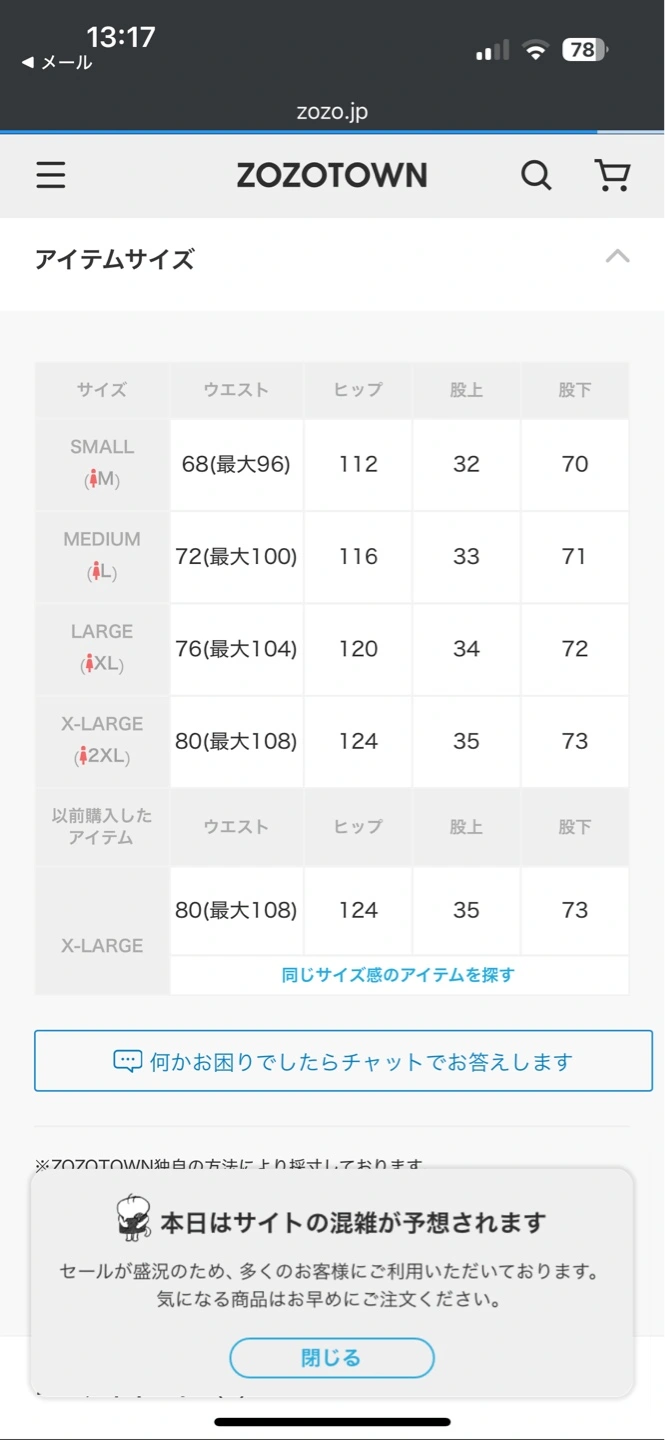
Task: Tap the ZOZOTOWN logo
Action: pyautogui.click(x=332, y=176)
